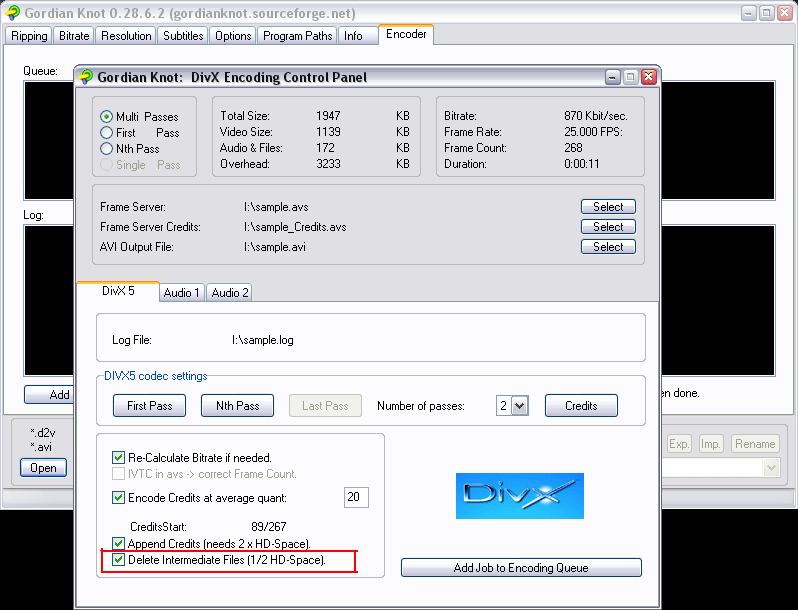Open the Options tab in main window
The image size is (798, 610).
coord(233,36)
